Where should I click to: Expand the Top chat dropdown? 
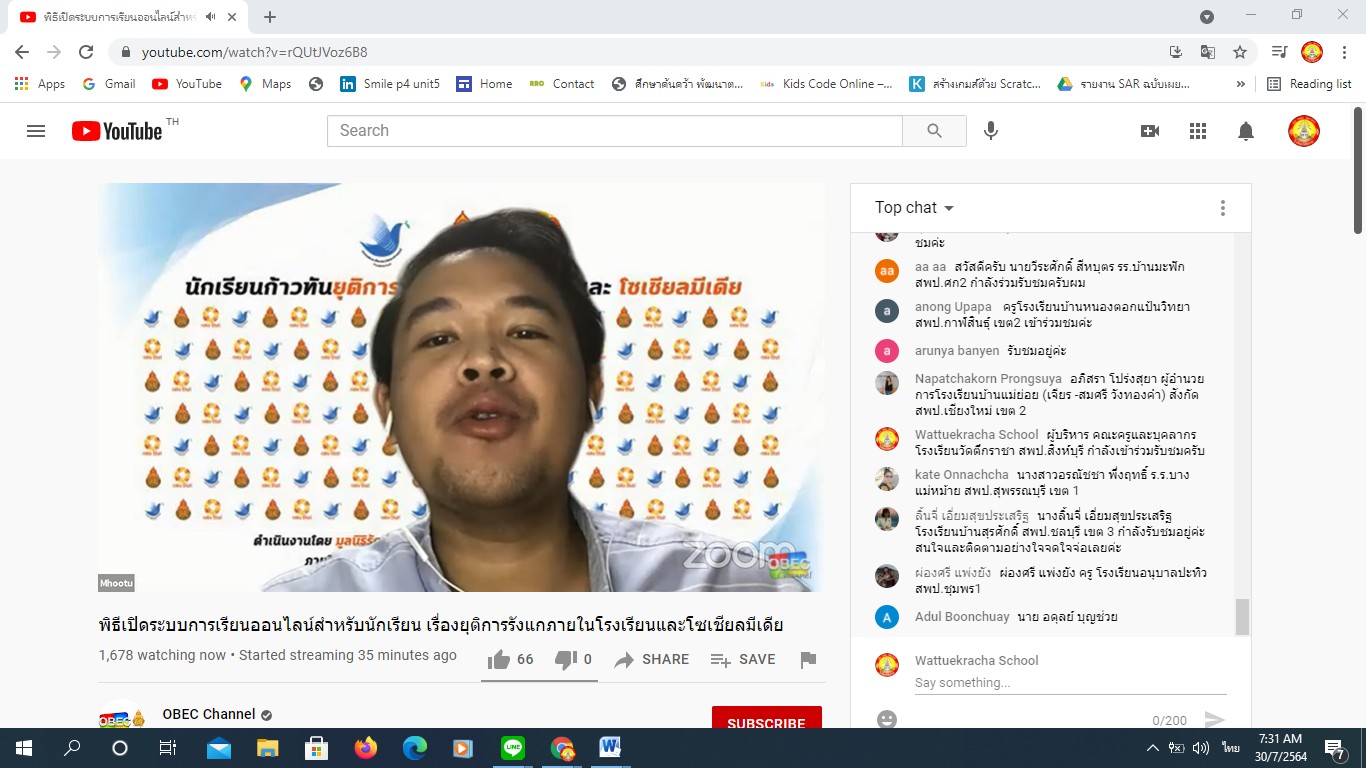(914, 208)
